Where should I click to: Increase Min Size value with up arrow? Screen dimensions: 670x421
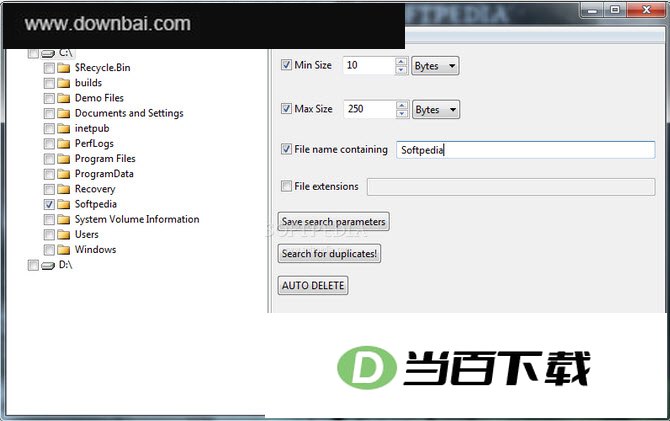[x=401, y=62]
